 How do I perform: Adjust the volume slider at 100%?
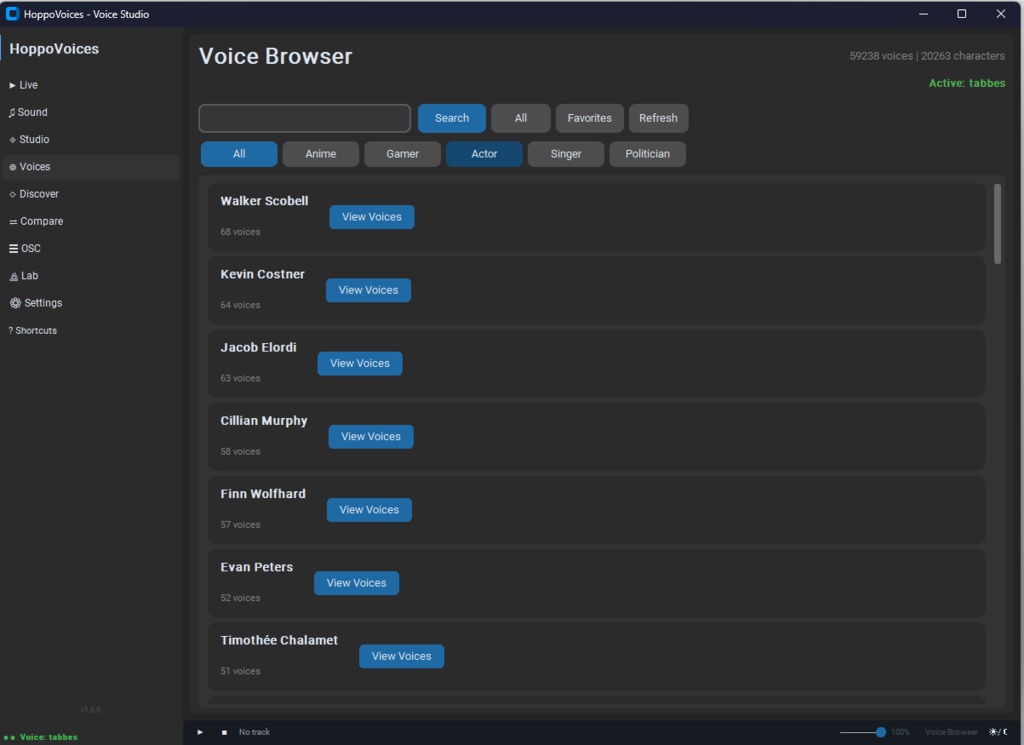[x=863, y=732]
